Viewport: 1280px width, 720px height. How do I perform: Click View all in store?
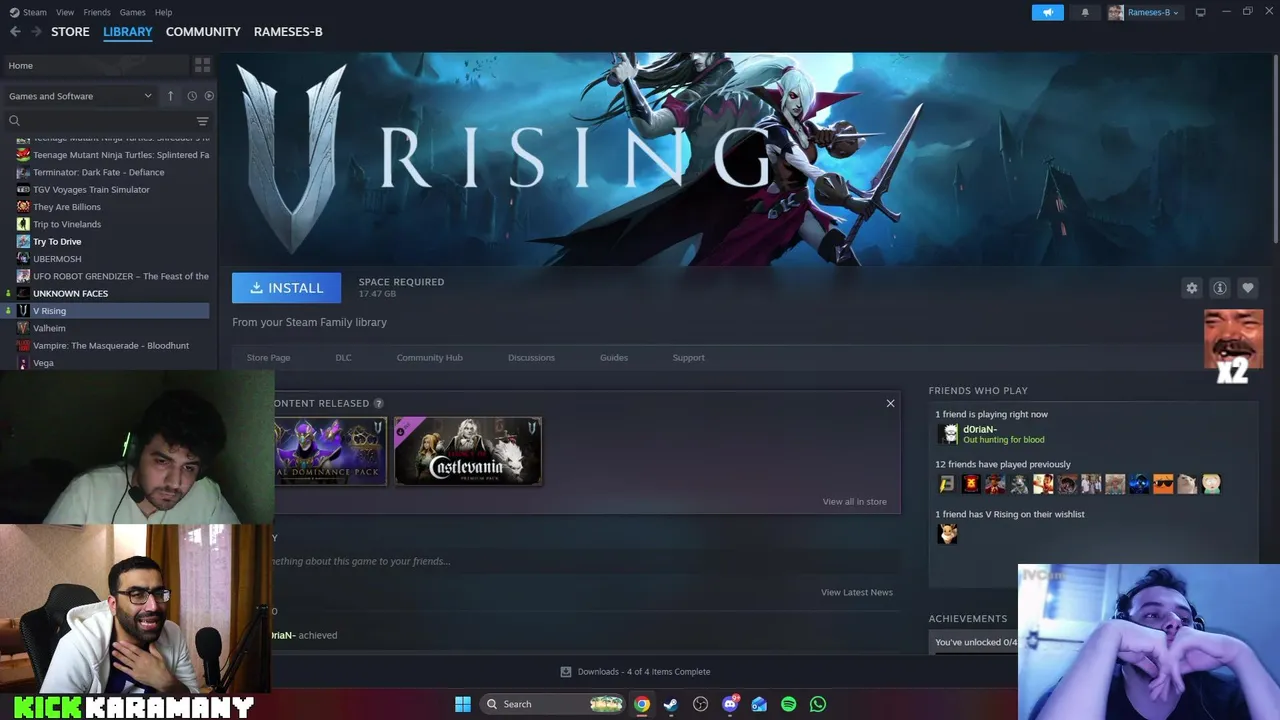(x=854, y=502)
